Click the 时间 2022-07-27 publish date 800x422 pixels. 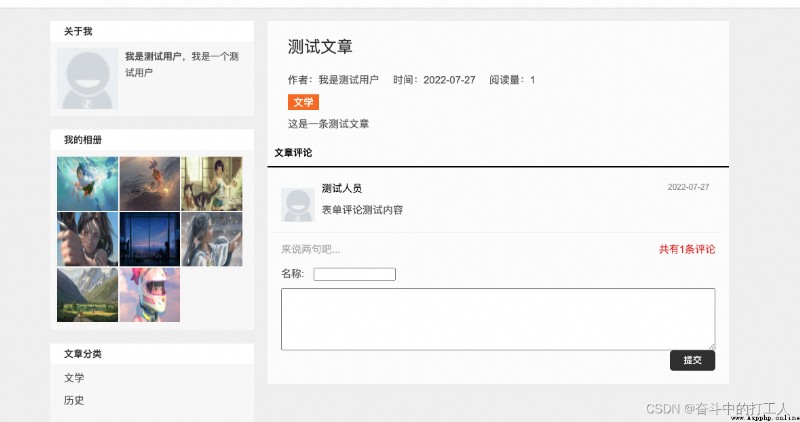pyautogui.click(x=434, y=80)
